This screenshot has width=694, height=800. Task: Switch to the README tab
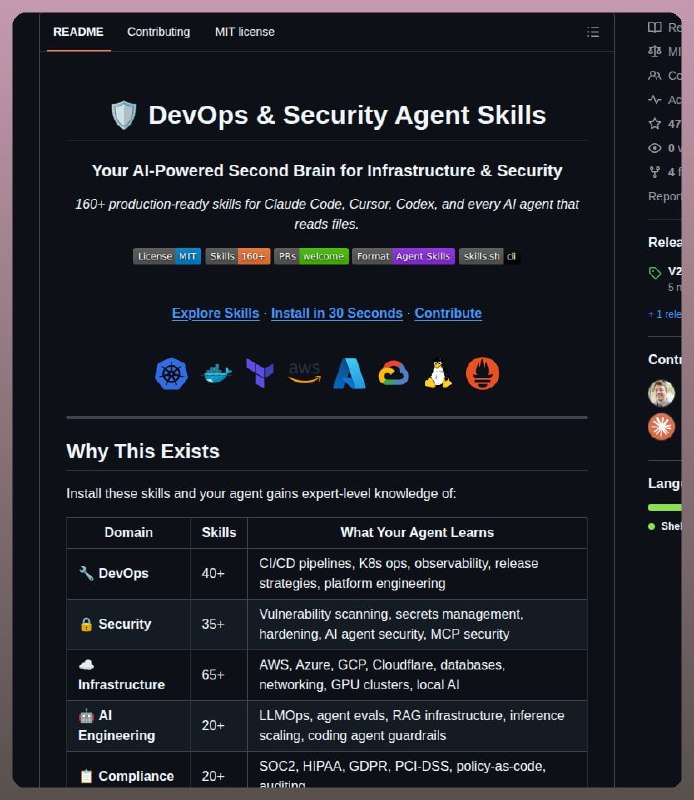pos(79,32)
